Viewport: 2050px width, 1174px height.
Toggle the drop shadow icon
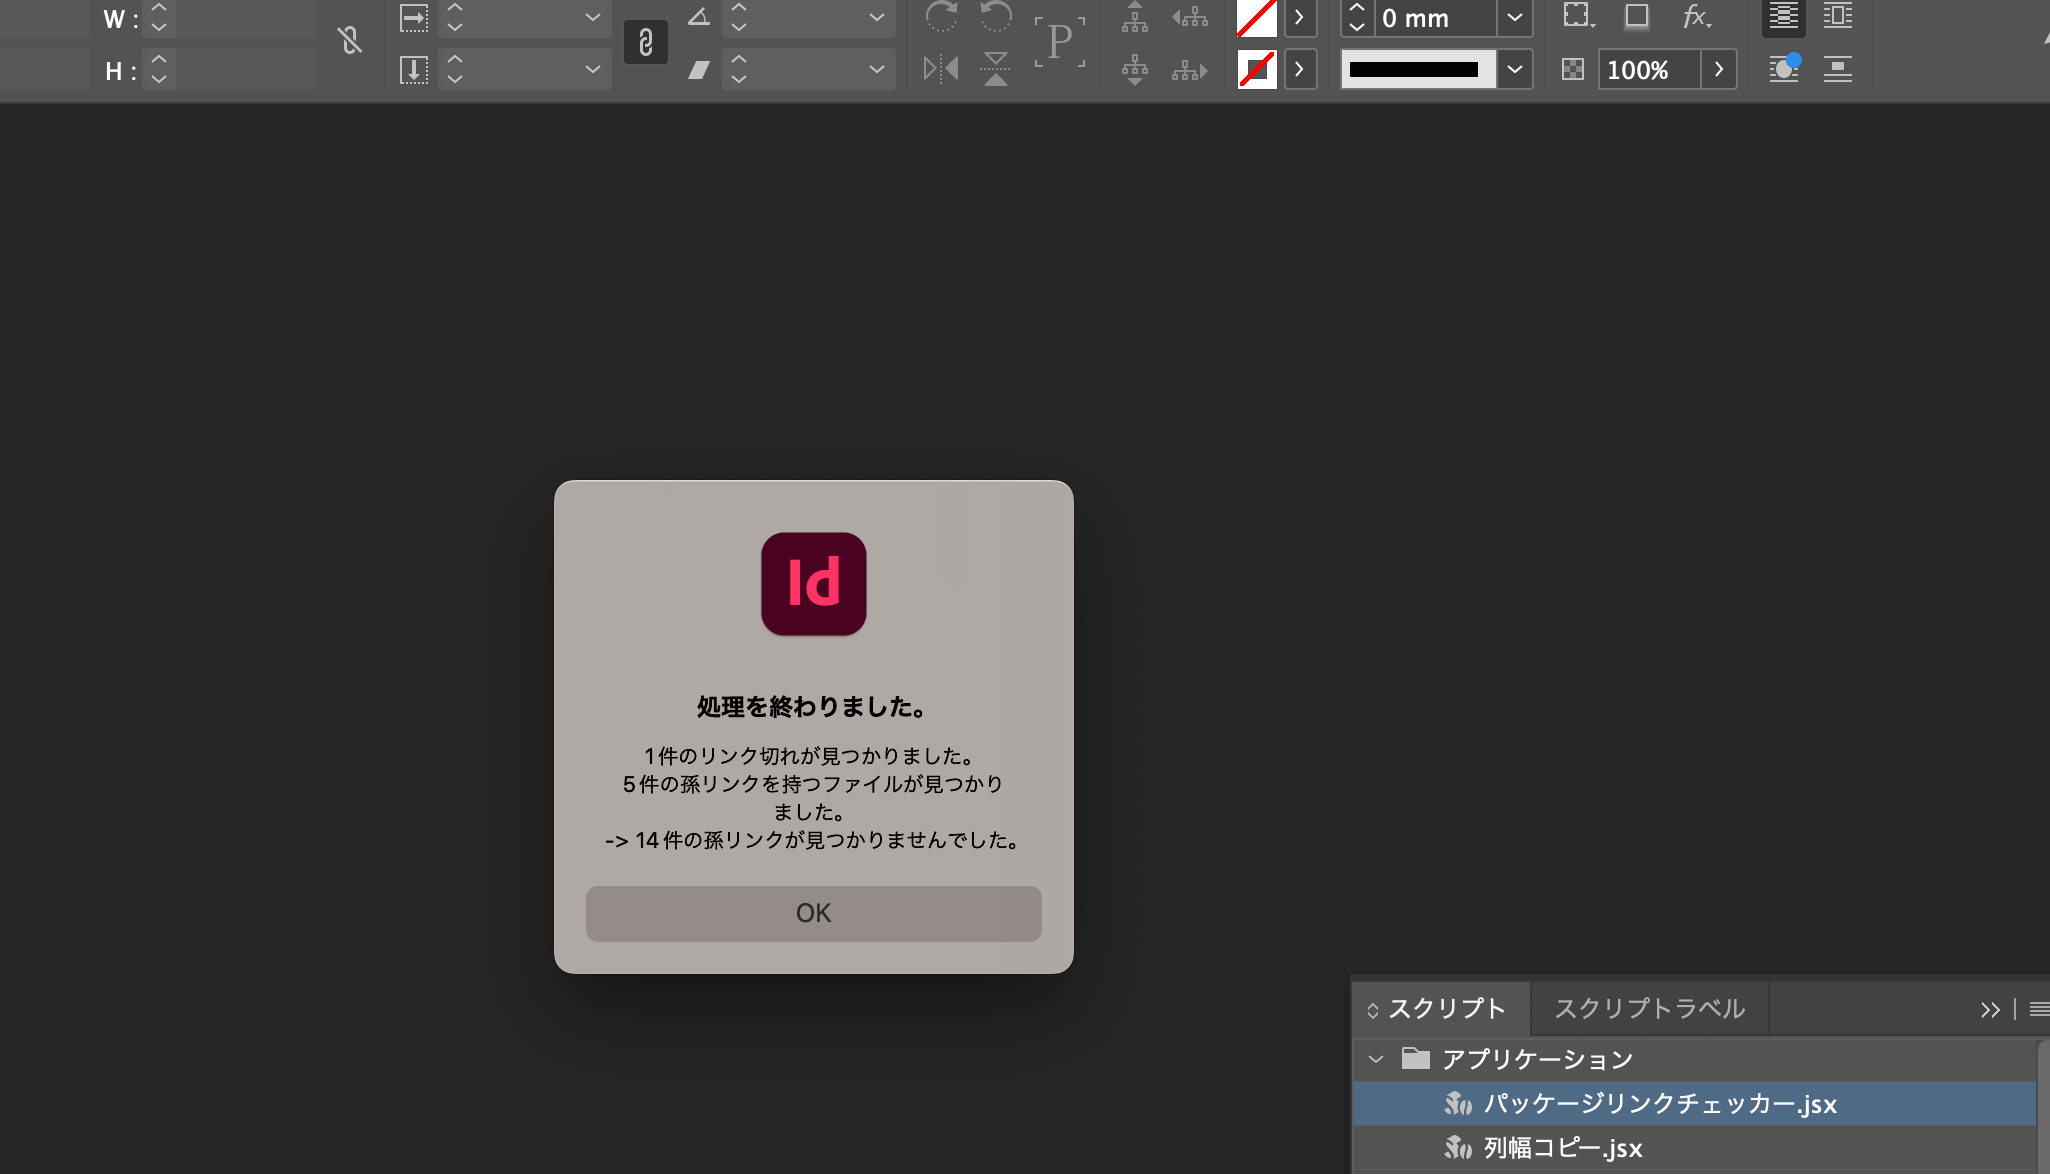(1636, 16)
